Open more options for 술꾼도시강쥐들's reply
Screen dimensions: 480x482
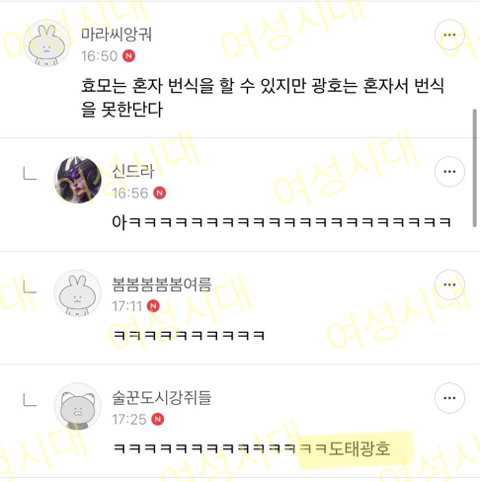pos(449,398)
